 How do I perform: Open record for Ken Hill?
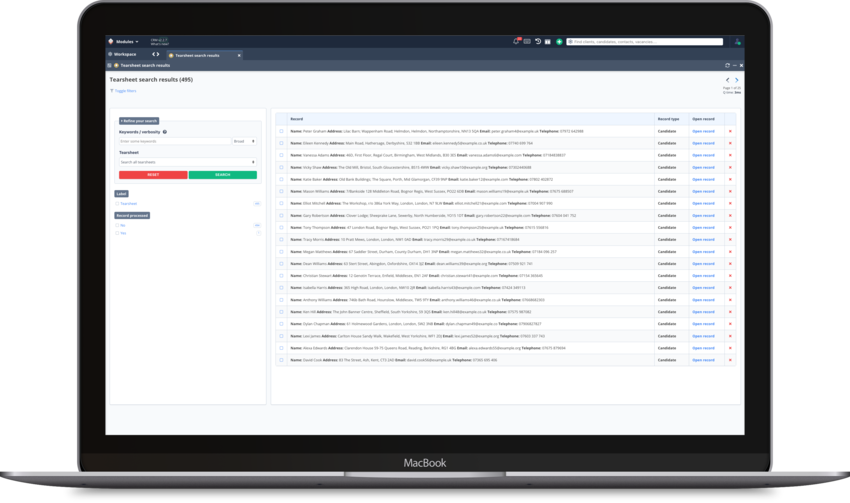tap(703, 312)
